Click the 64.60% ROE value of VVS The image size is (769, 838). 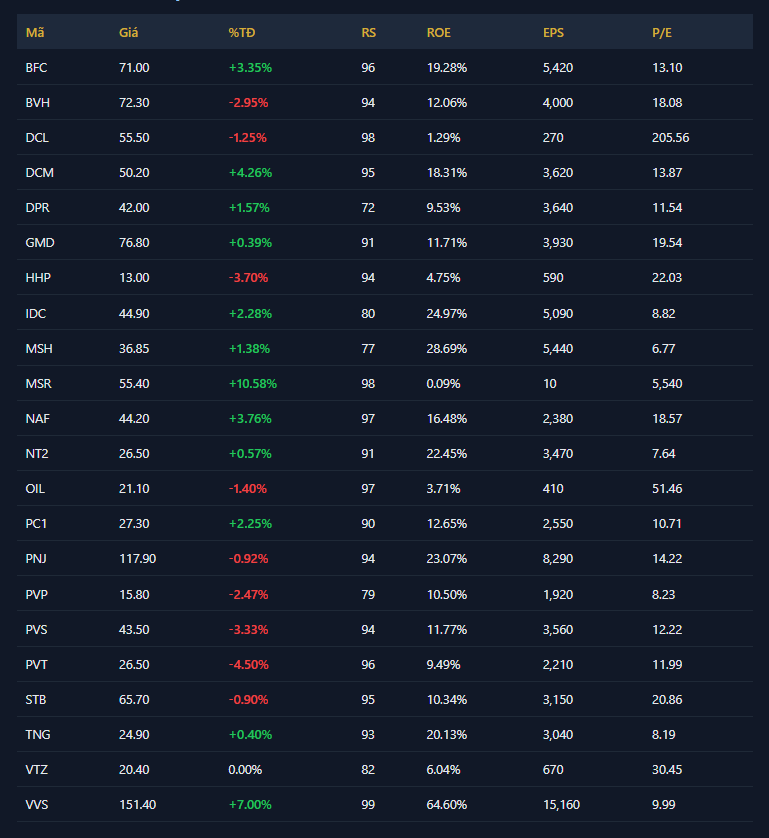(x=447, y=805)
